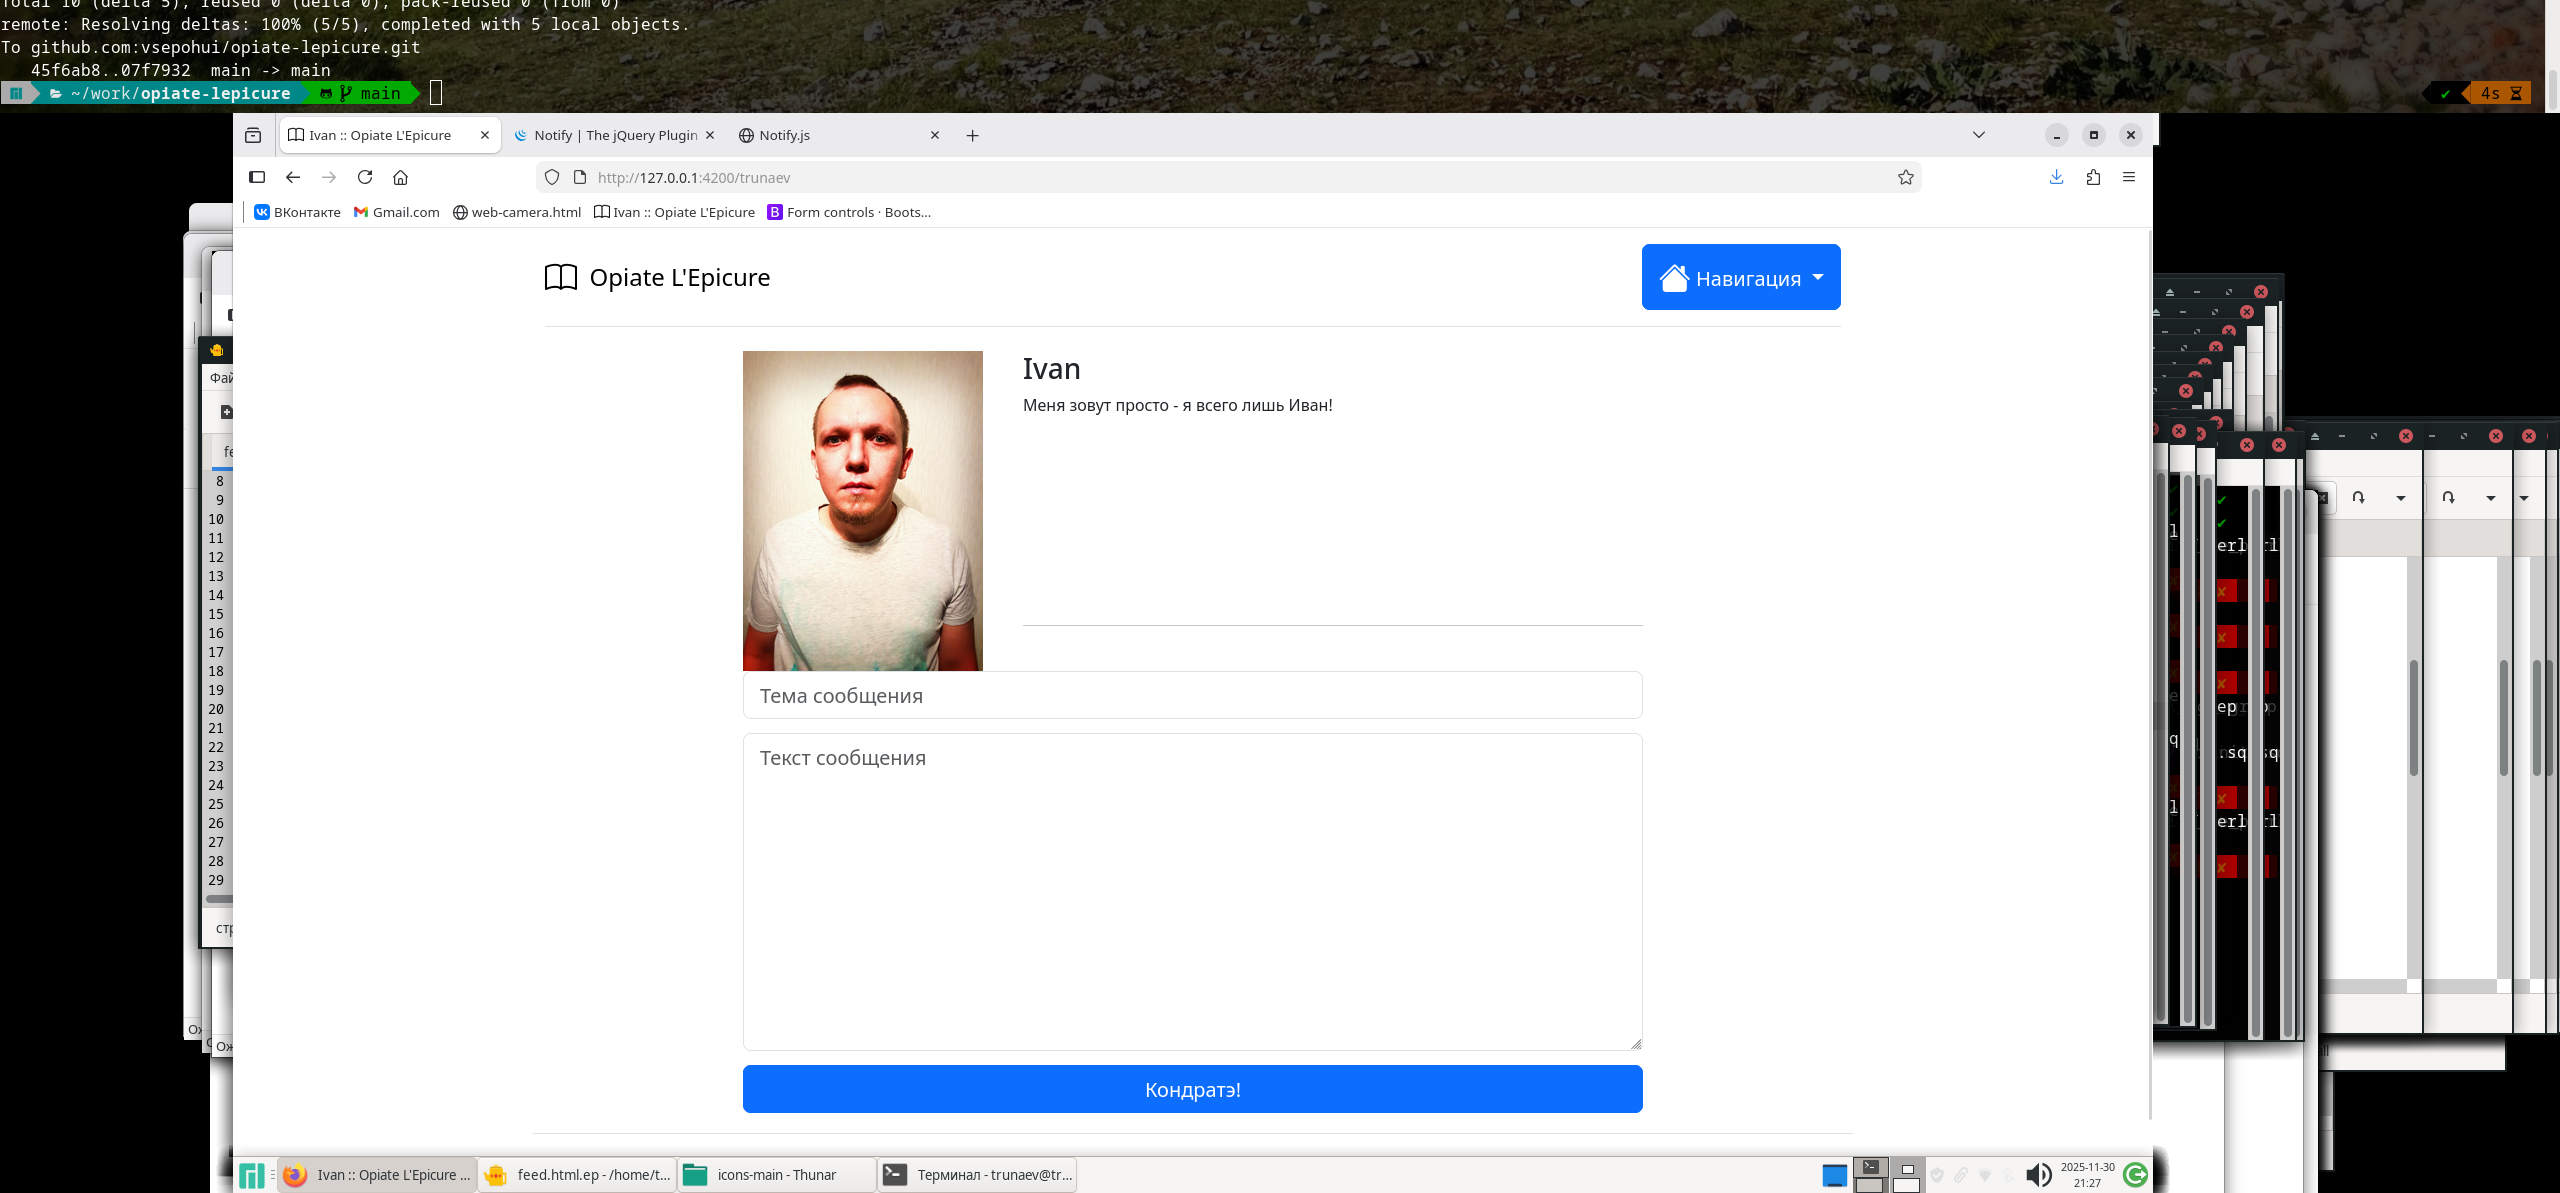
Task: Open the Thunar icons-main taskbar window
Action: click(776, 1175)
